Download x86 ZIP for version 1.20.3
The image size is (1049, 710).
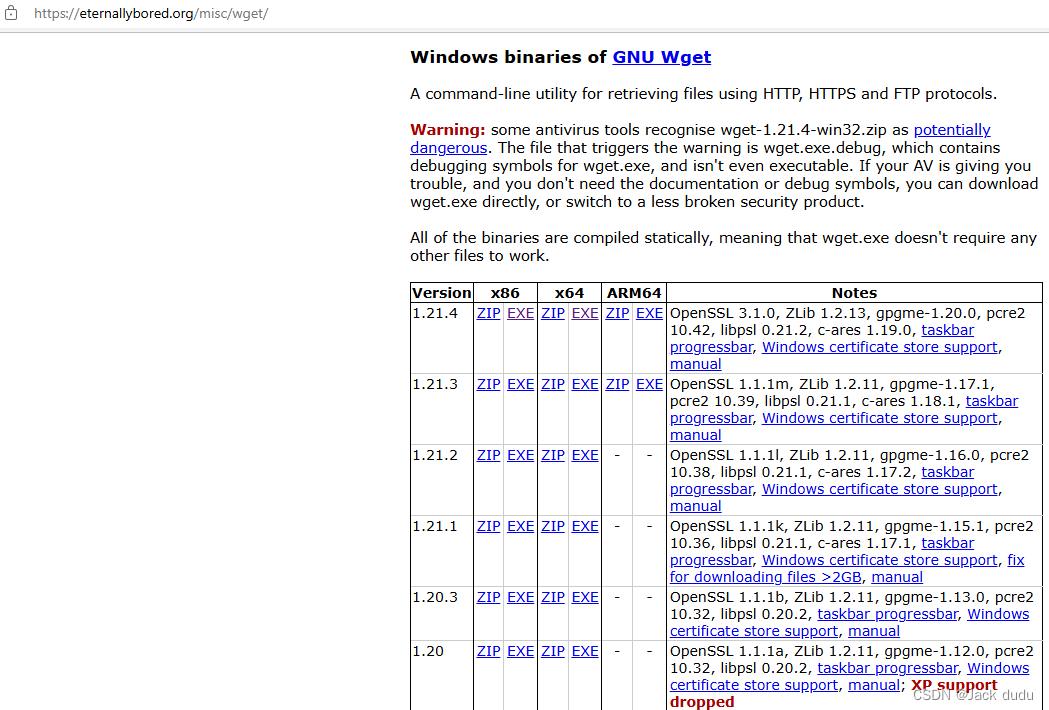coord(488,597)
